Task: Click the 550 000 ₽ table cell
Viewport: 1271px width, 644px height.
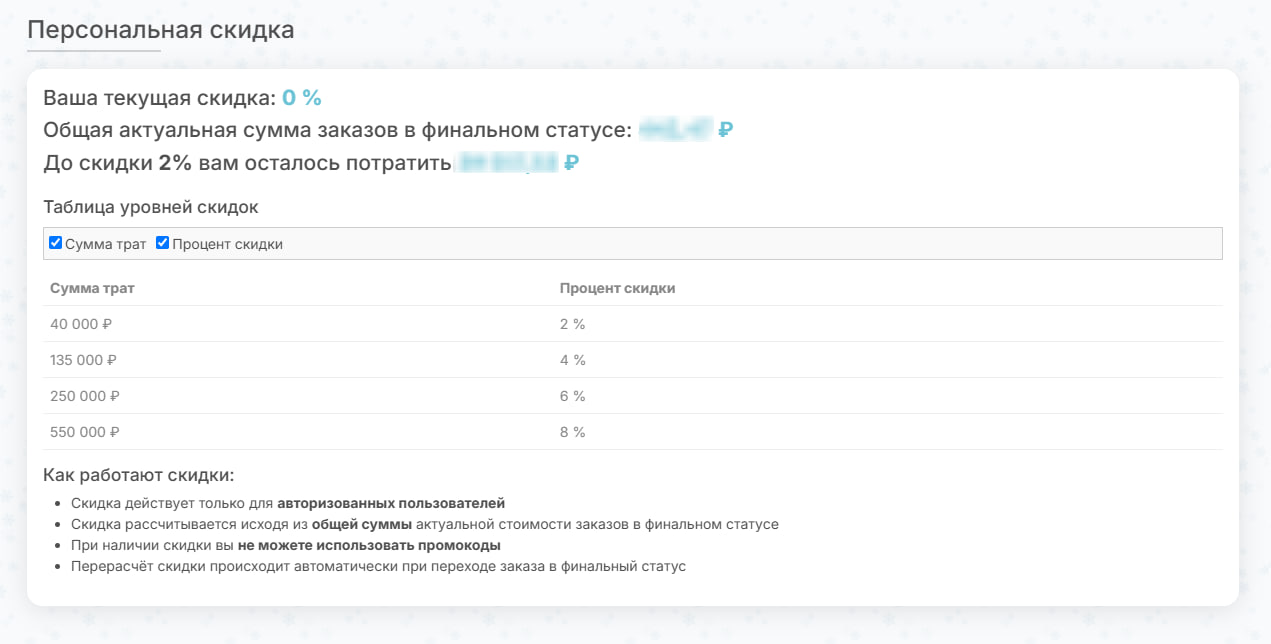Action: tap(85, 432)
